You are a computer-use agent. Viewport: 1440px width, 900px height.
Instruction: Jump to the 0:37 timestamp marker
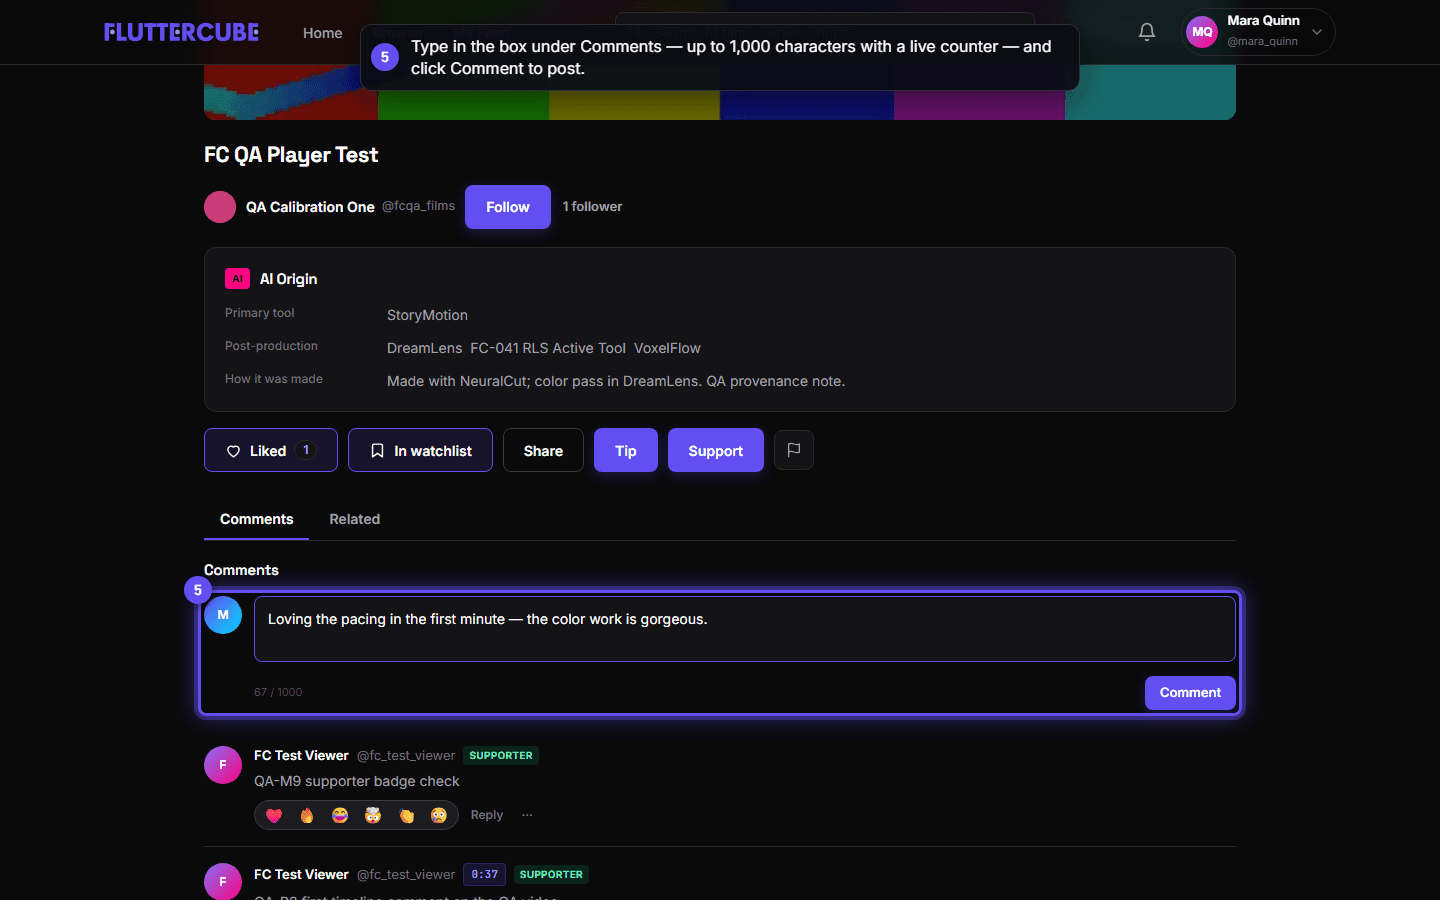point(485,875)
